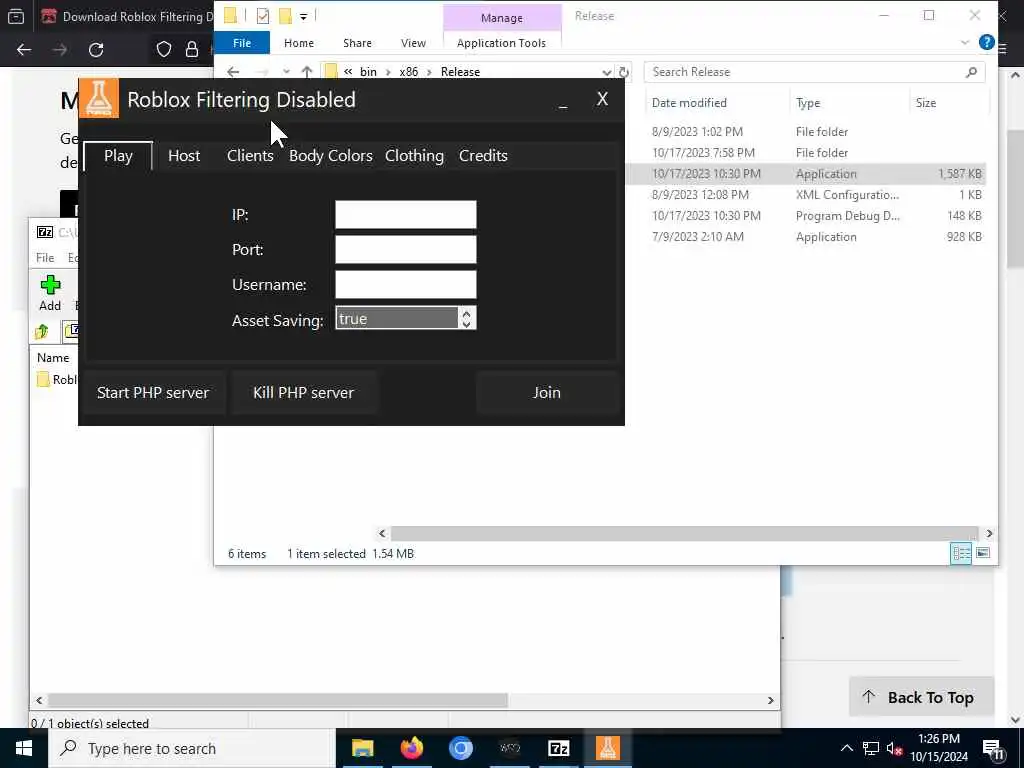The image size is (1024, 768).
Task: Click the browser shield tracking icon
Action: (x=163, y=50)
